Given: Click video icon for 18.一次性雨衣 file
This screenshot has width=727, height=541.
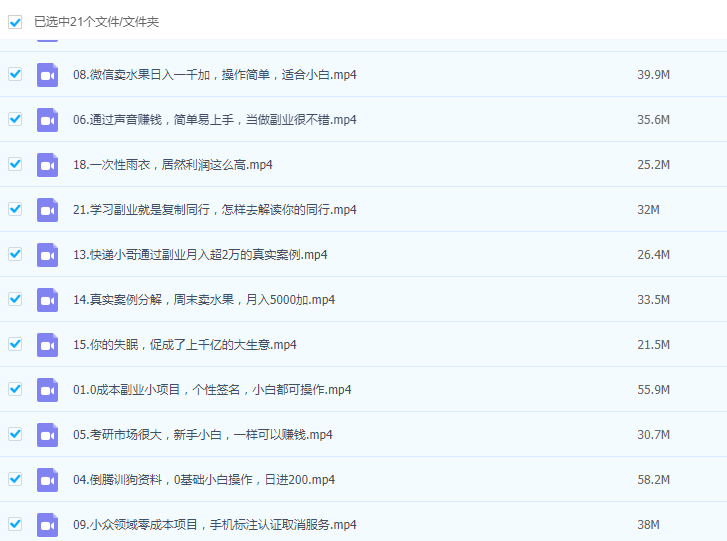Looking at the screenshot, I should pyautogui.click(x=47, y=165).
